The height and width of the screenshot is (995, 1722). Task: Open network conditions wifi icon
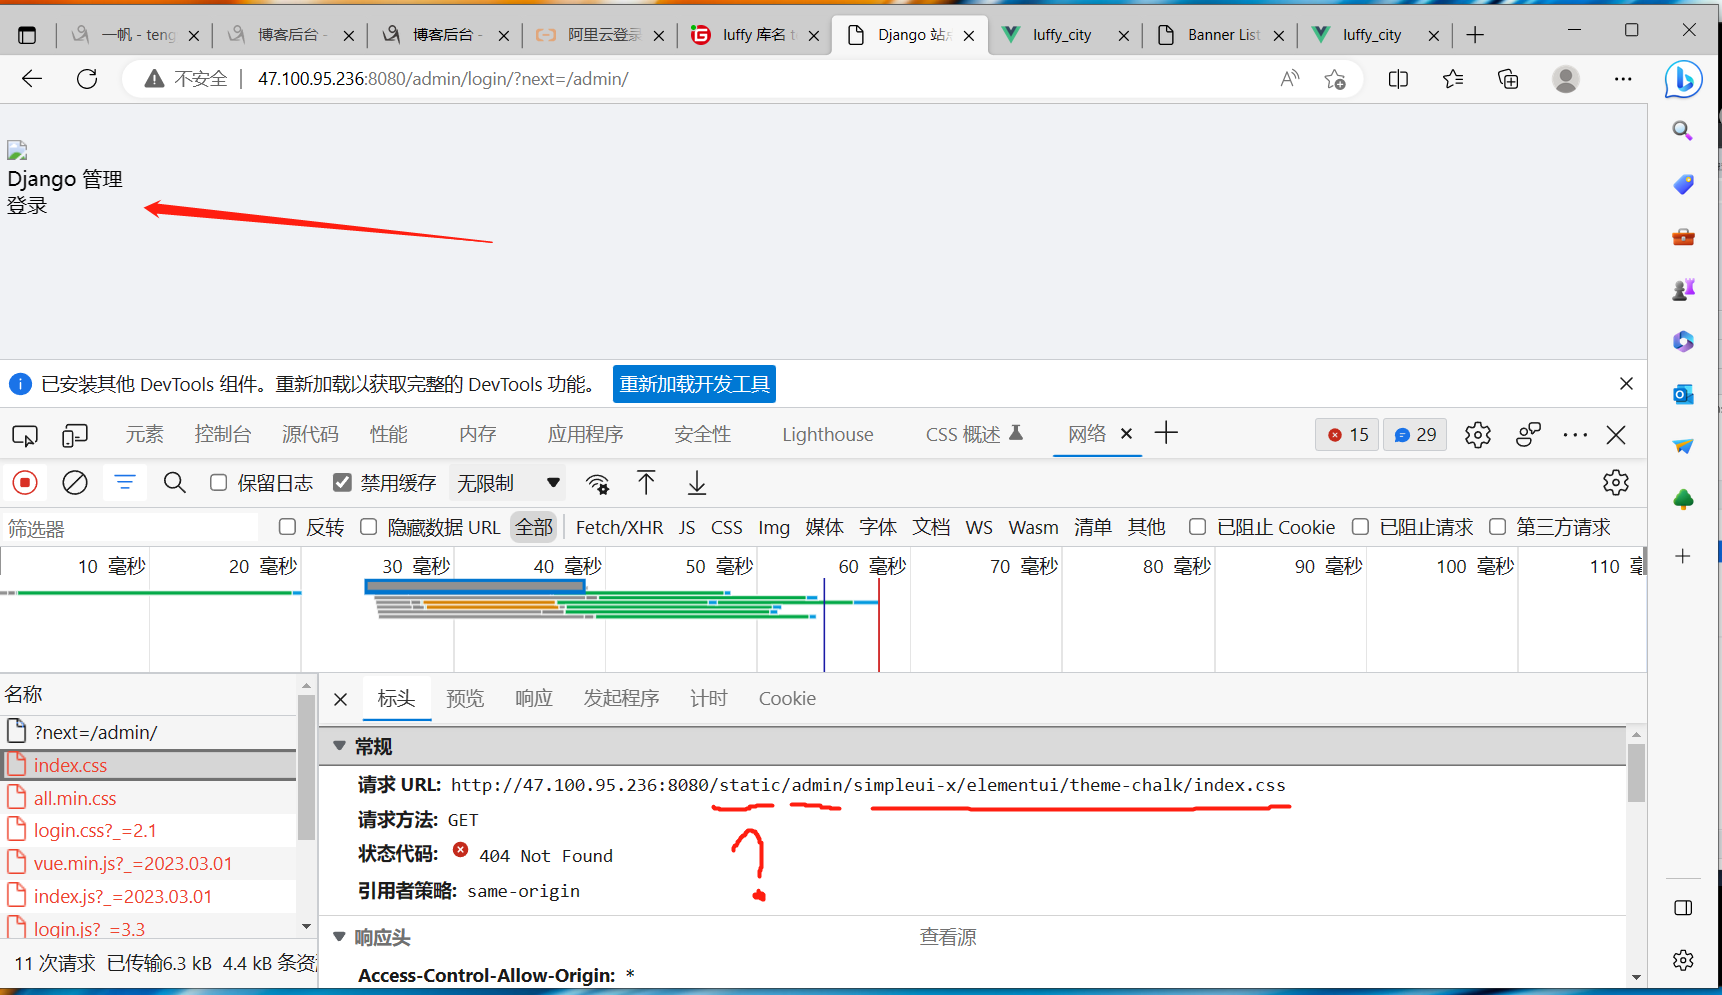point(597,484)
